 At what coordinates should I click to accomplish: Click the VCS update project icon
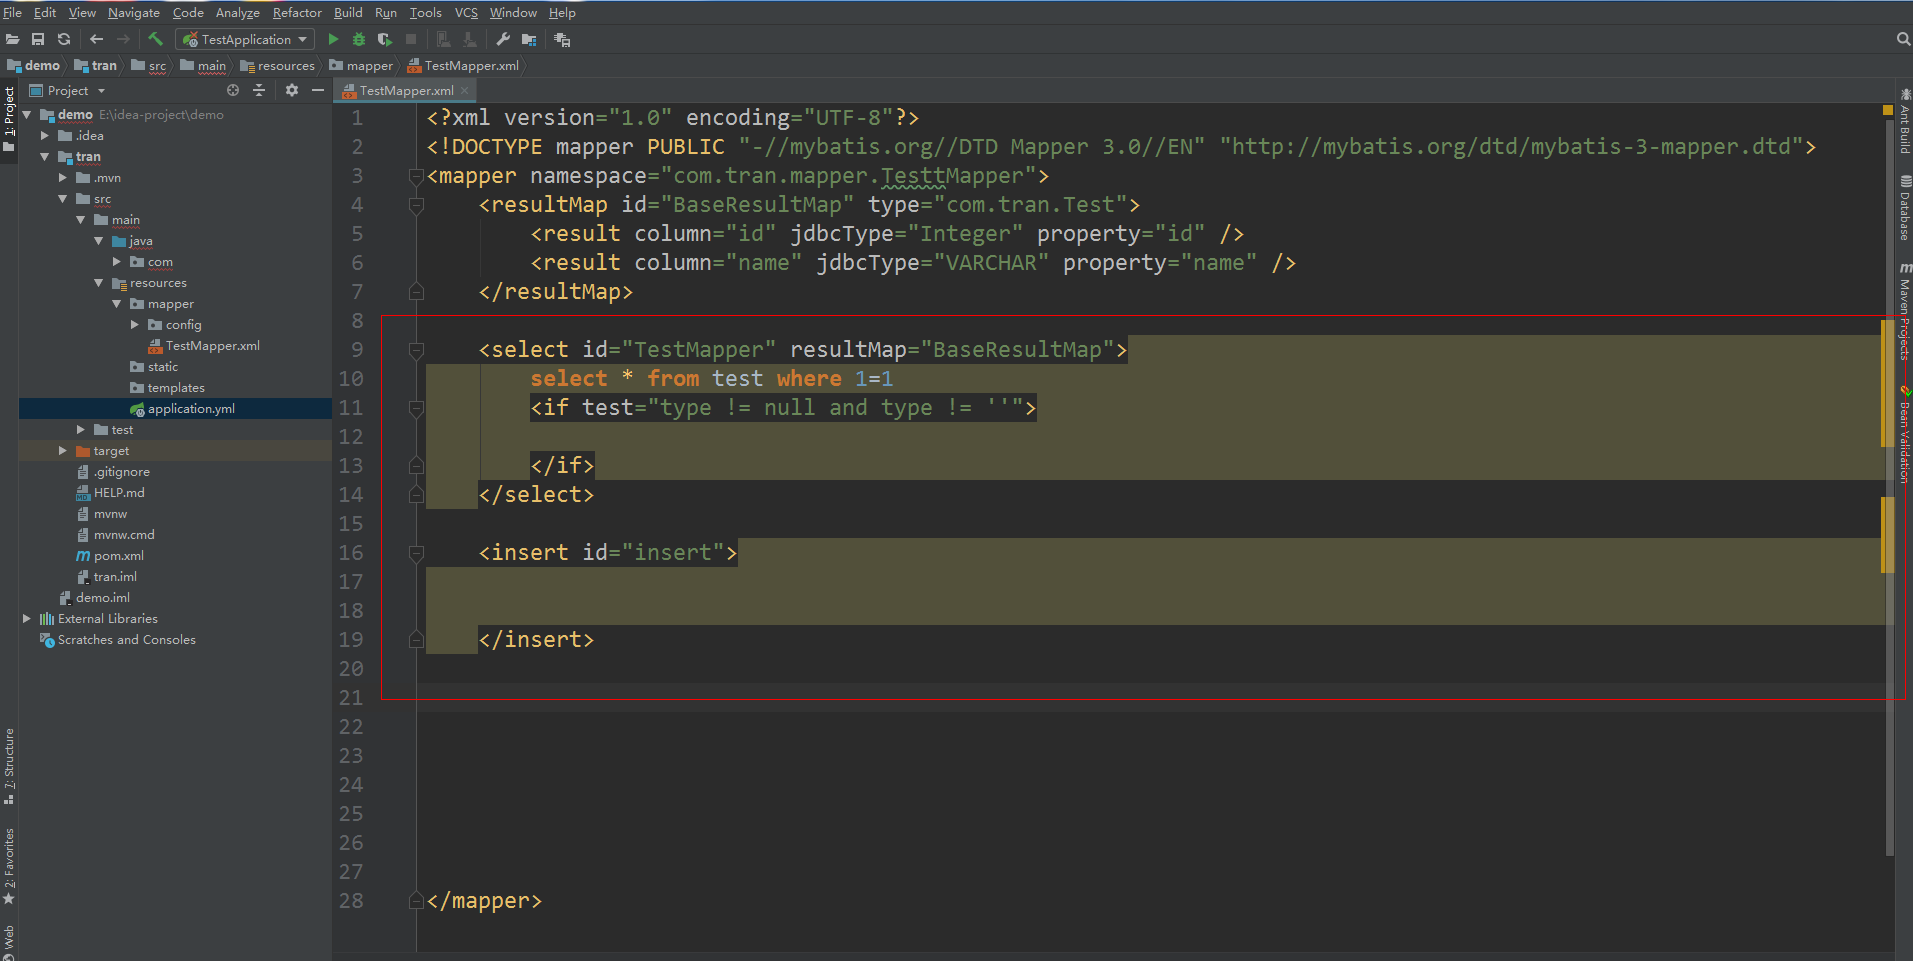[x=443, y=39]
